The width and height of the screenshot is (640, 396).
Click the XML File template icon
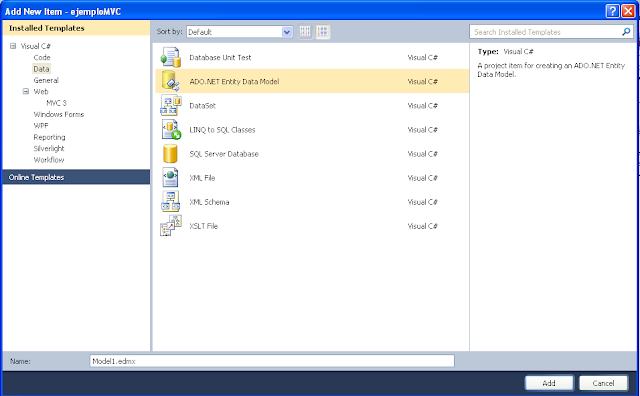(170, 178)
